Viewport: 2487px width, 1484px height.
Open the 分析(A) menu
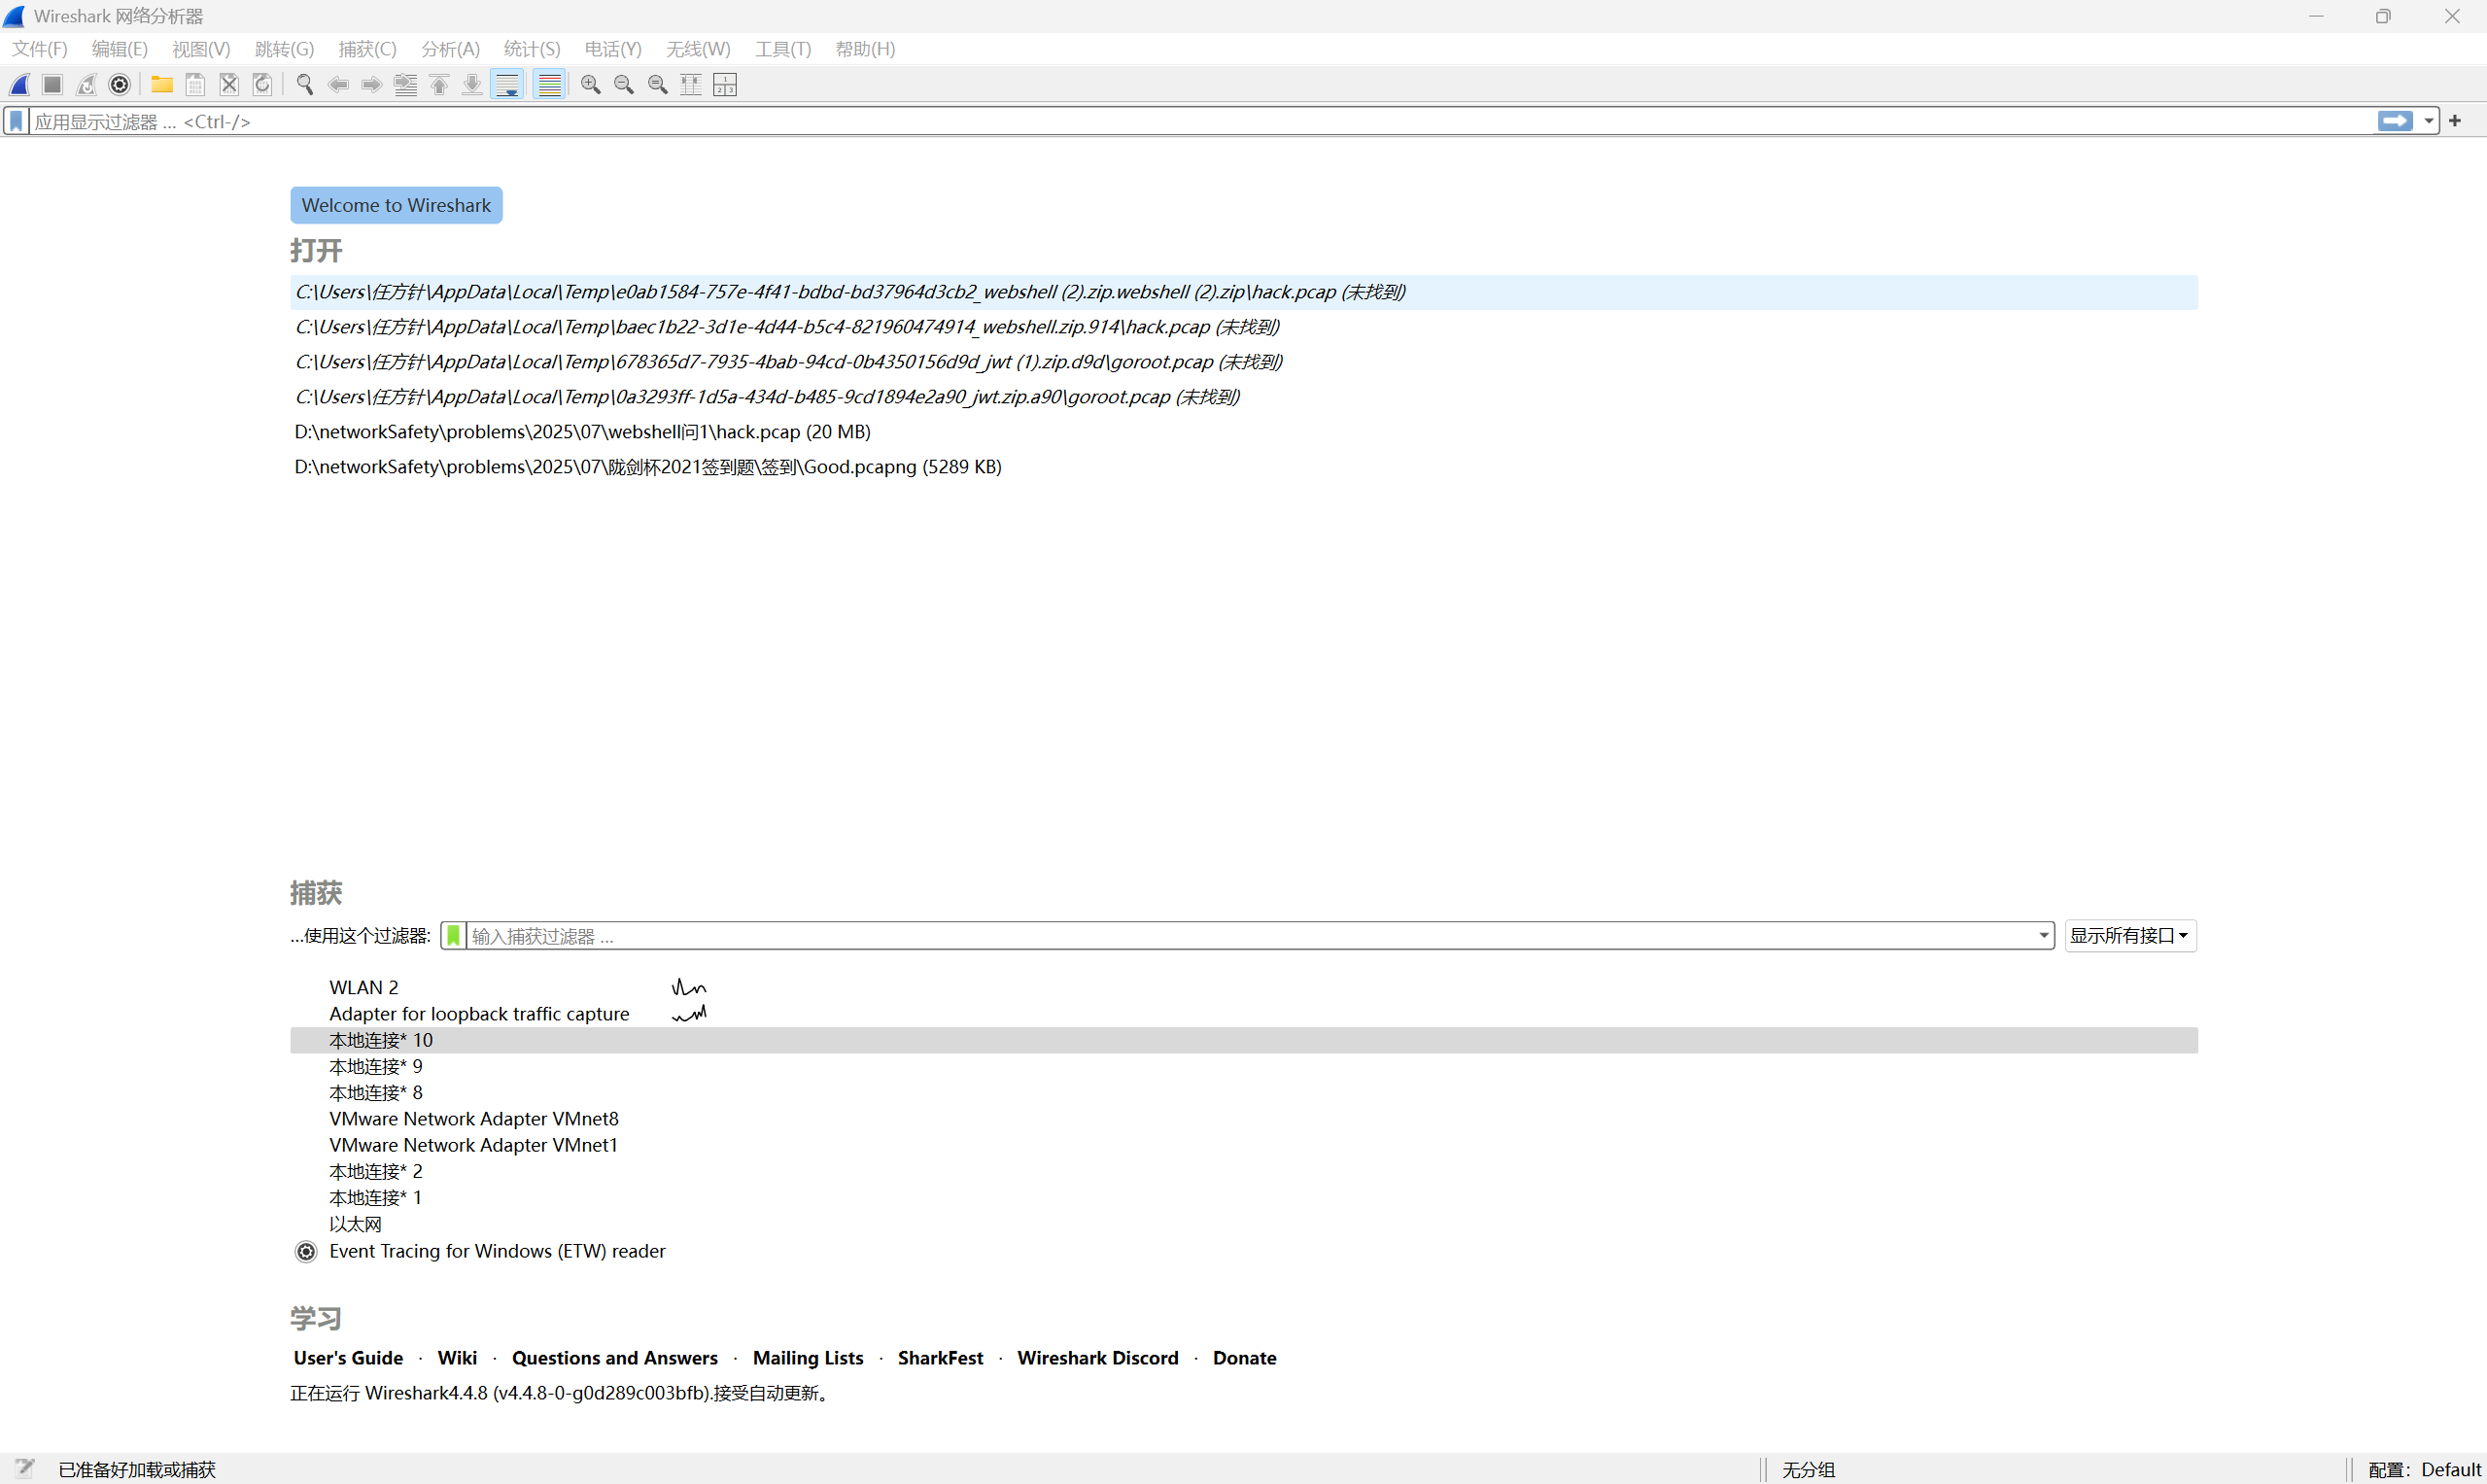point(450,49)
